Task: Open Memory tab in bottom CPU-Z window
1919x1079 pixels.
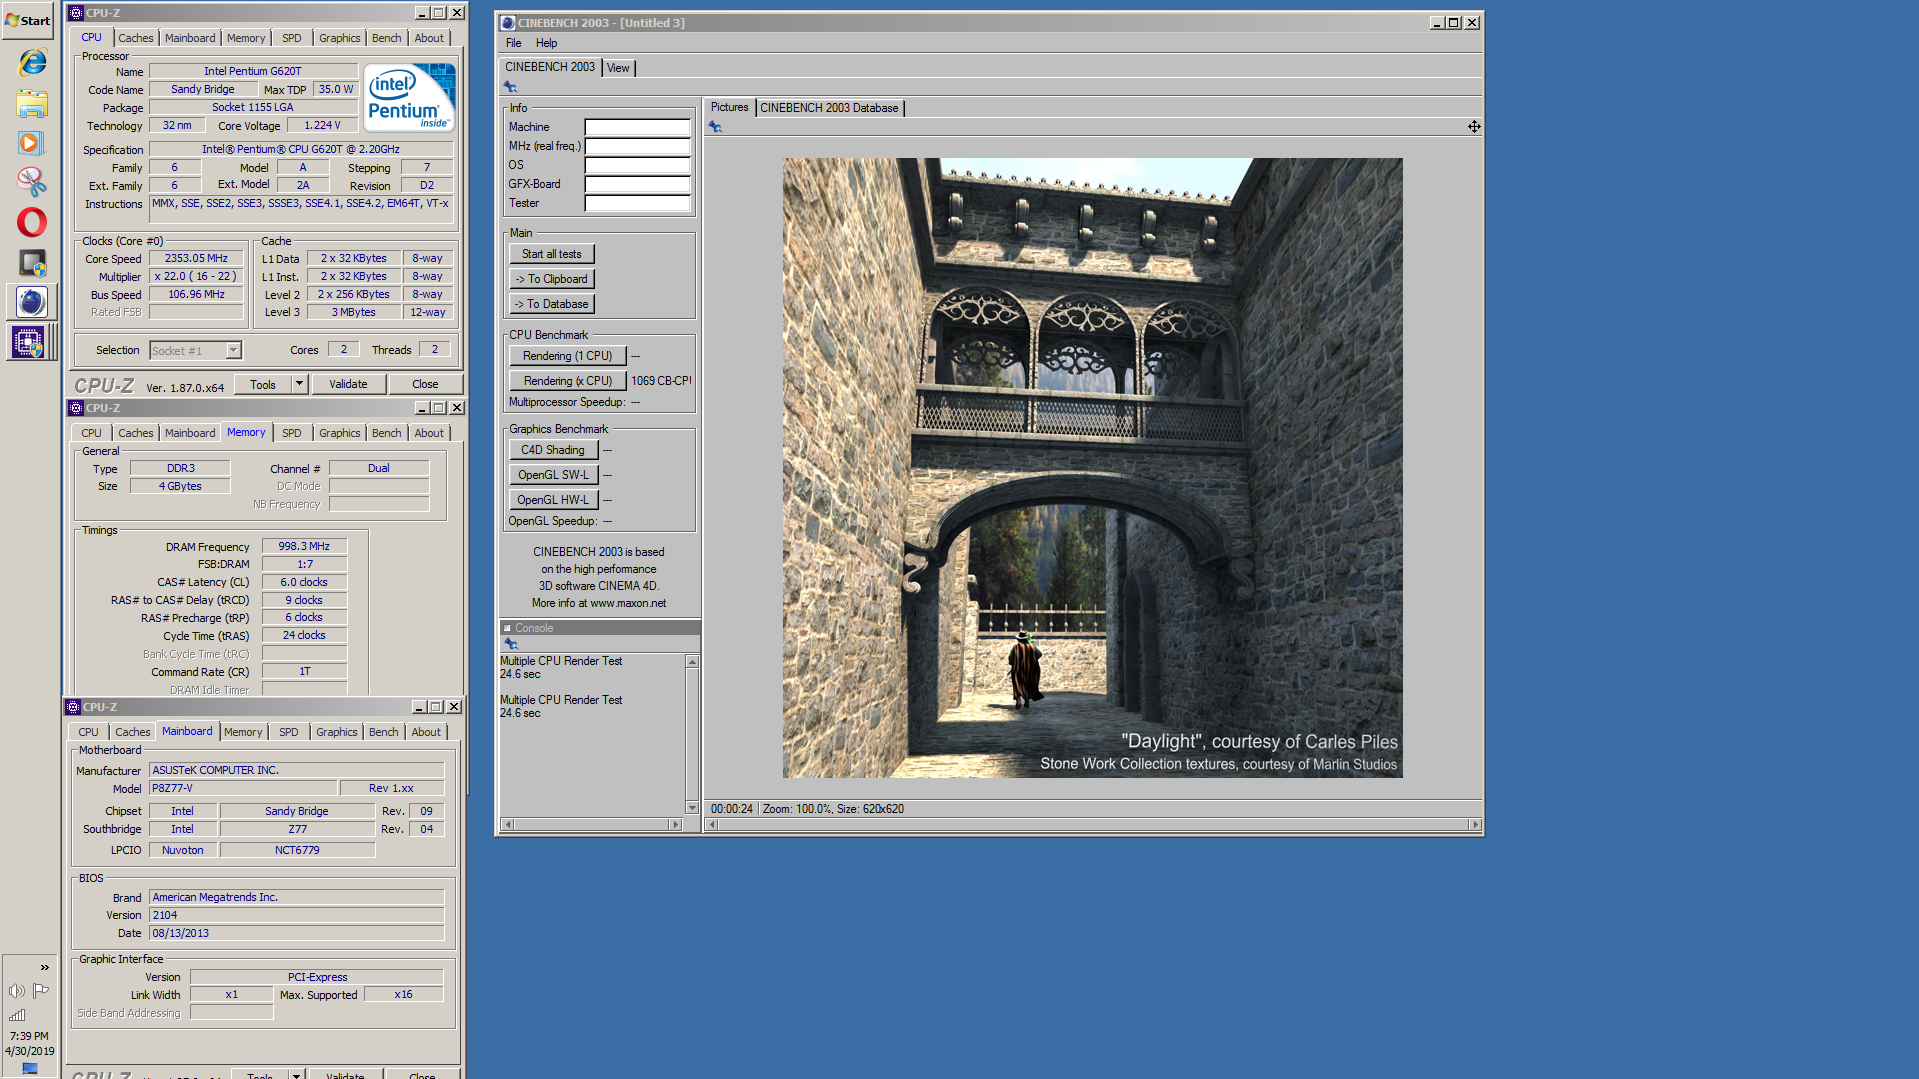Action: point(243,732)
